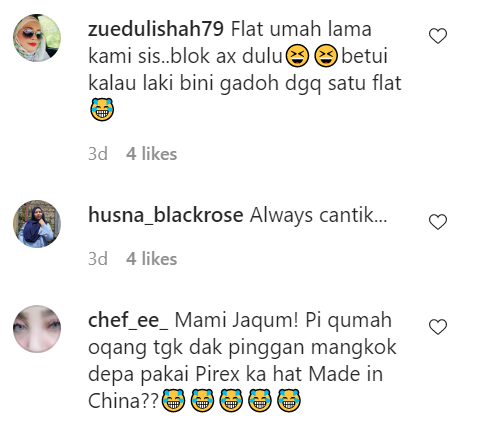The height and width of the screenshot is (431, 482).
Task: Click the "Flat umah lama" comment text
Action: click(x=301, y=29)
